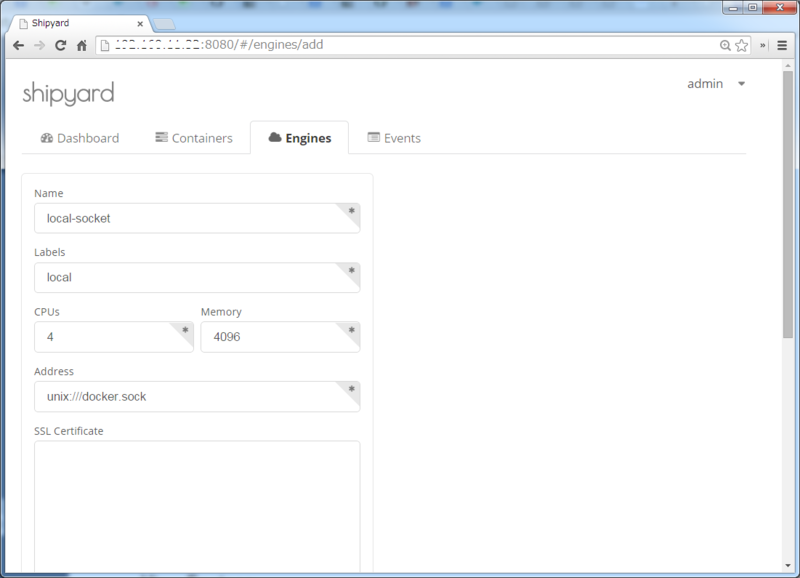Click the SSL Certificate text area
This screenshot has width=800, height=578.
(x=197, y=500)
